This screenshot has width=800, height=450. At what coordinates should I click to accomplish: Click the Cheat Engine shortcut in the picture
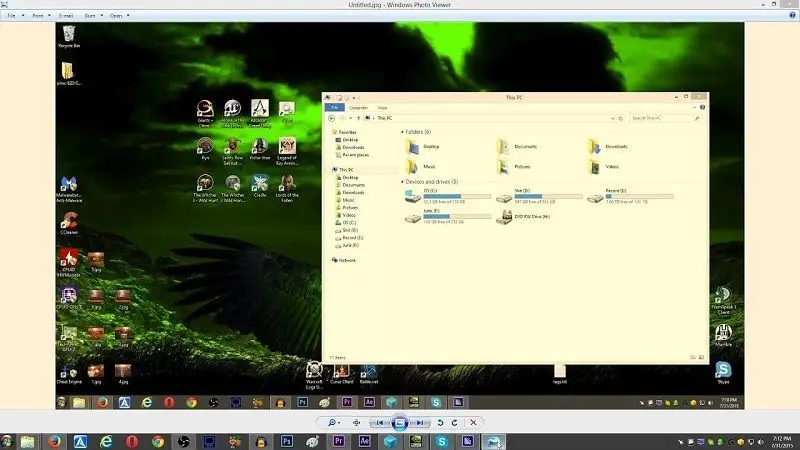69,373
